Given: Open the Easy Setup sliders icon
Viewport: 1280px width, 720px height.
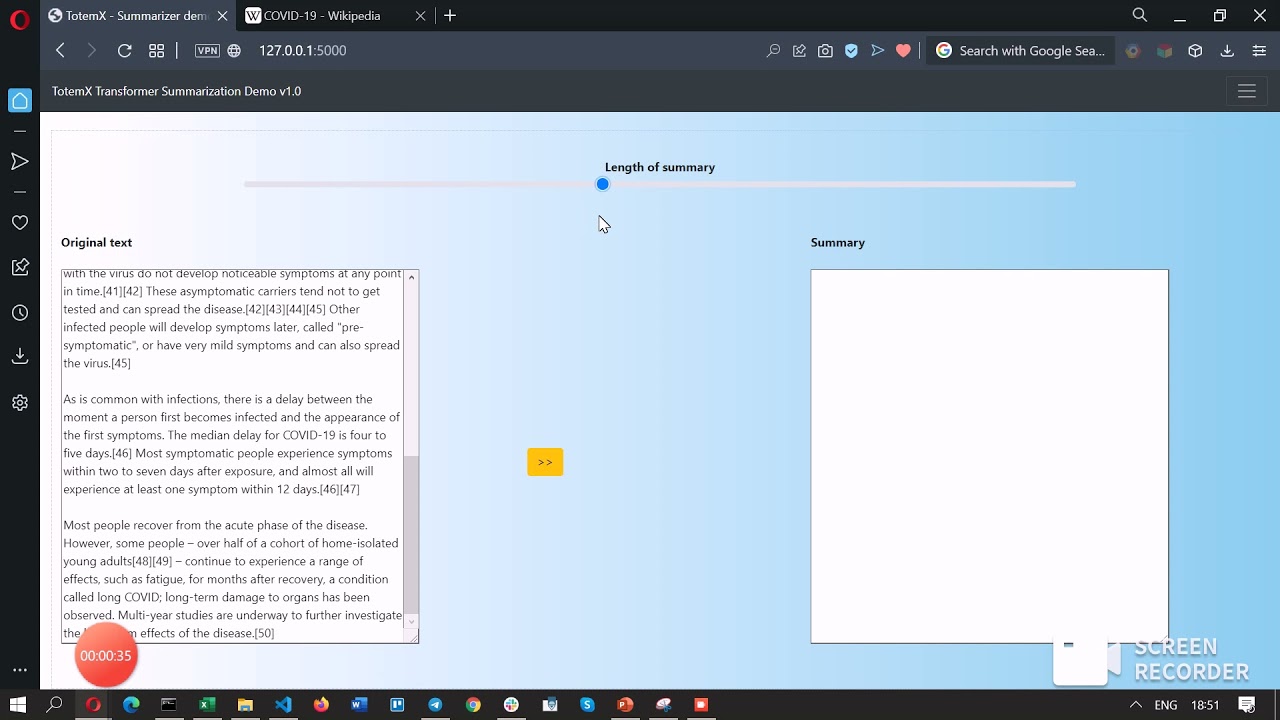Looking at the screenshot, I should 1259,50.
